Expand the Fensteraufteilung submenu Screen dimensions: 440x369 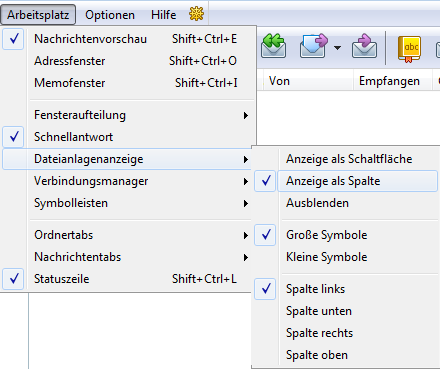pos(129,115)
